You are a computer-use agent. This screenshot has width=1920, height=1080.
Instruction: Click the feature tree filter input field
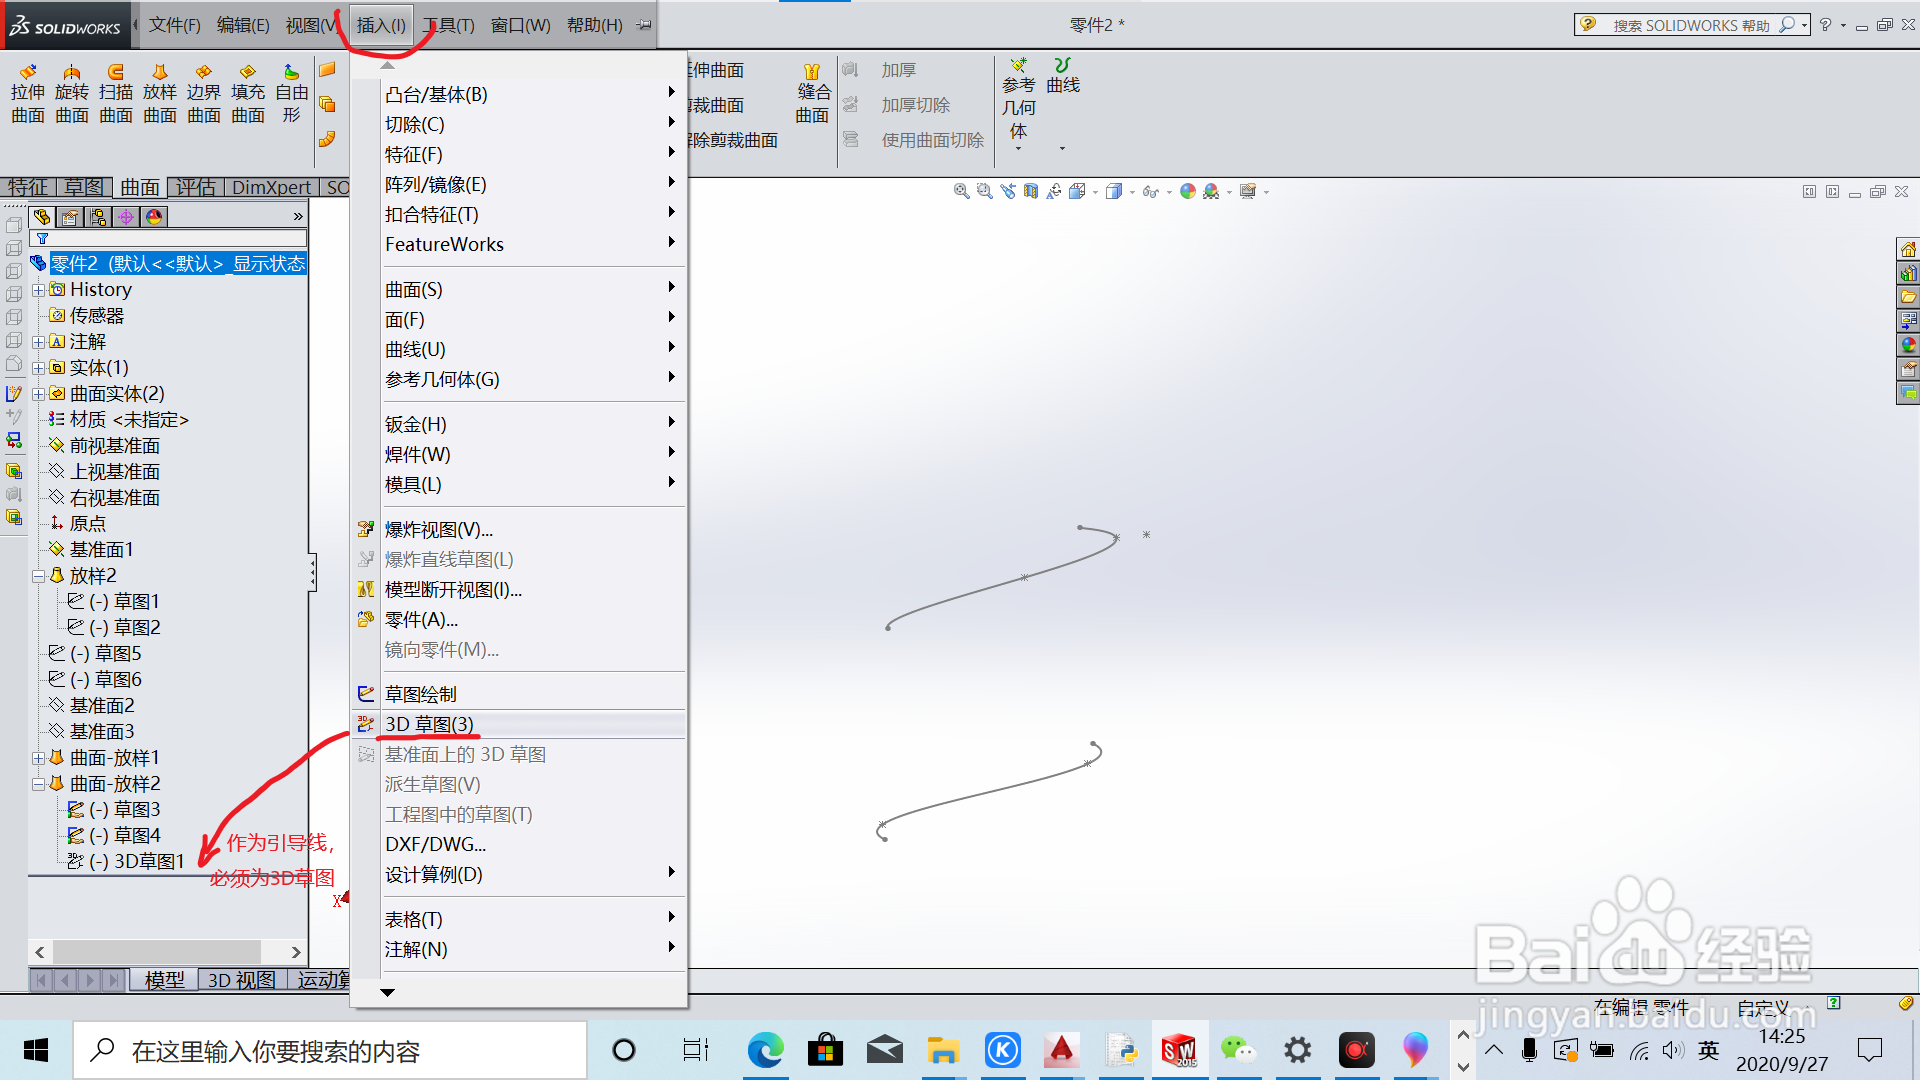169,238
